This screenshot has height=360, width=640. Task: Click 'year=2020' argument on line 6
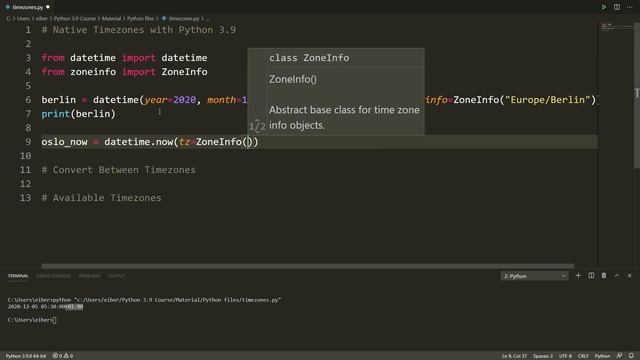170,100
